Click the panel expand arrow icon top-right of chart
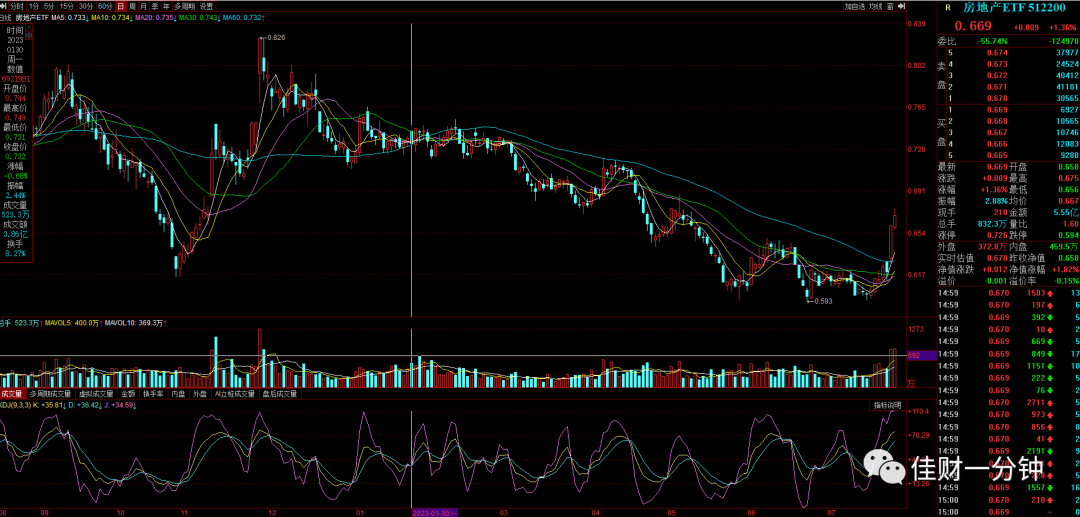The height and width of the screenshot is (517, 1080). (900, 6)
